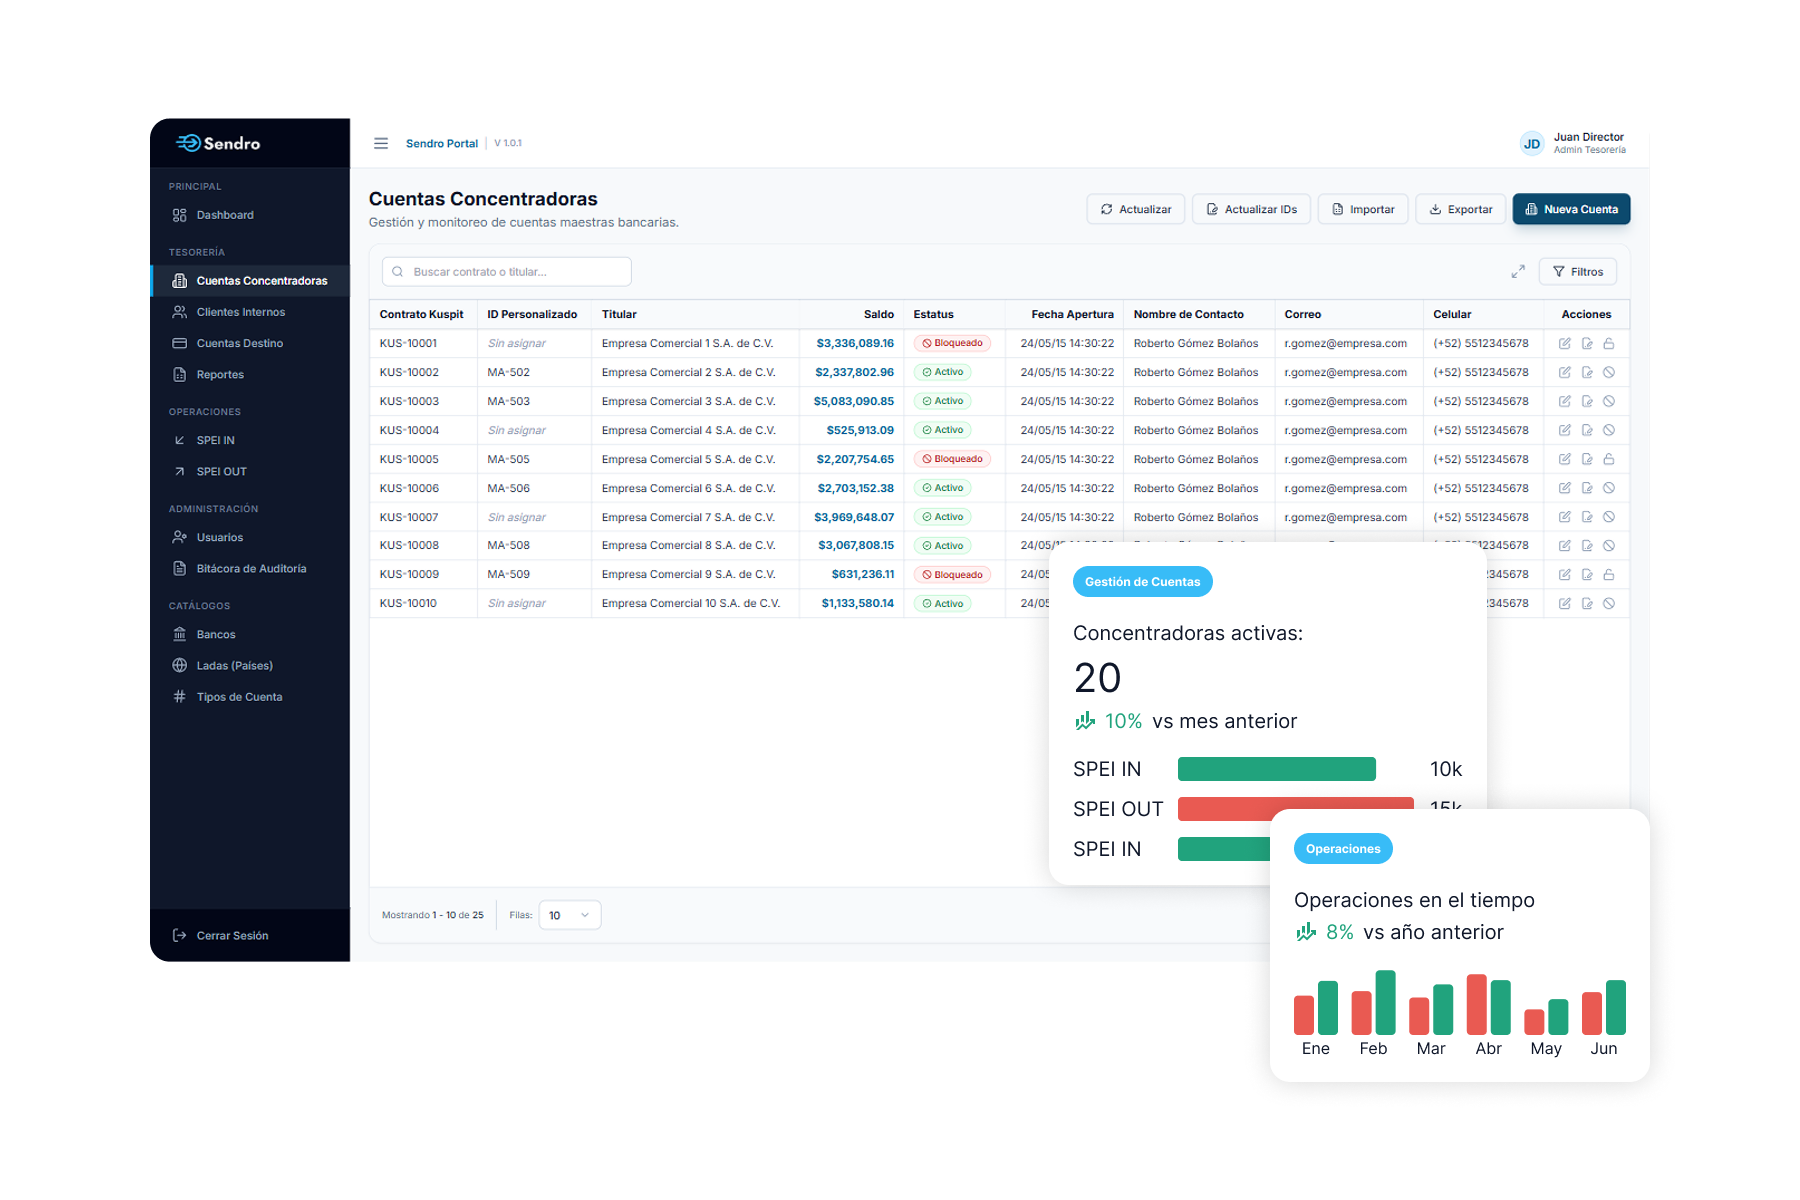Click the green SPEI IN 10k bar

pos(1276,769)
